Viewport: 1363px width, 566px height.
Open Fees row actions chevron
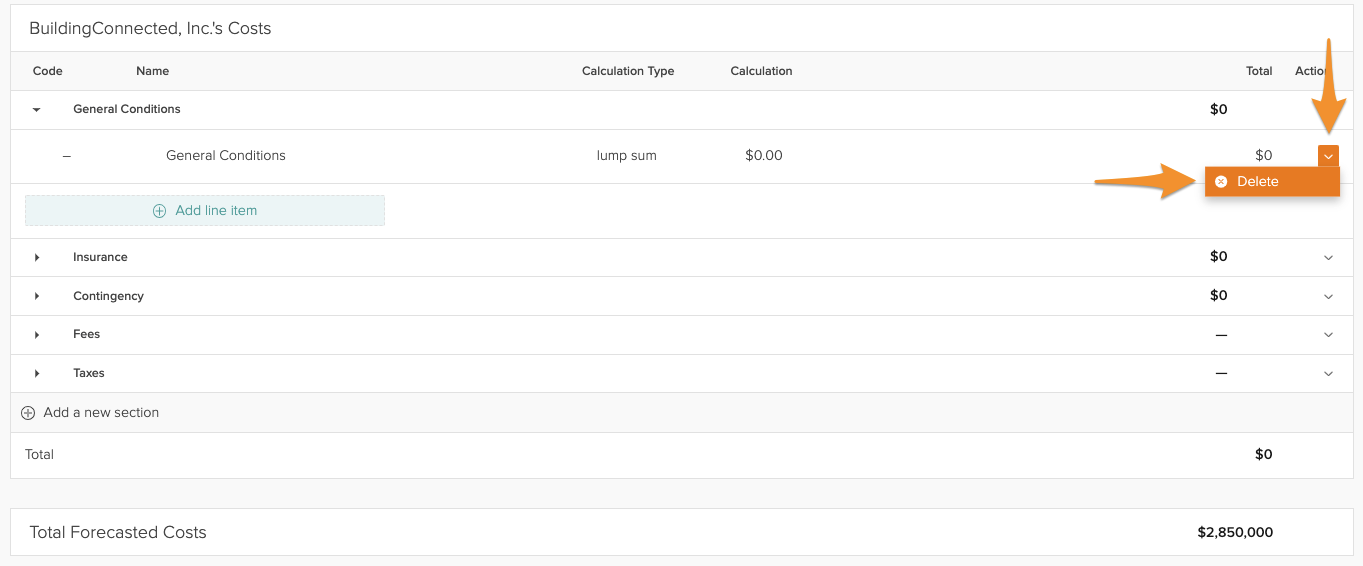pyautogui.click(x=1328, y=335)
